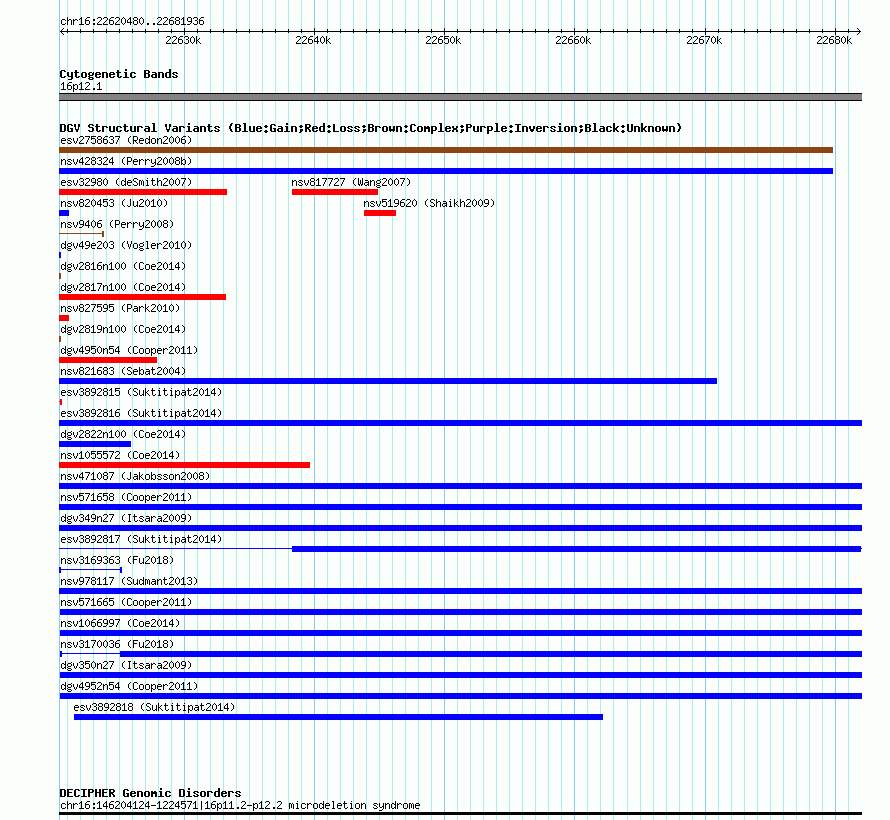Image resolution: width=890 pixels, height=820 pixels.
Task: Click the nsv1055572 (Coe2014) label
Action: 120,455
